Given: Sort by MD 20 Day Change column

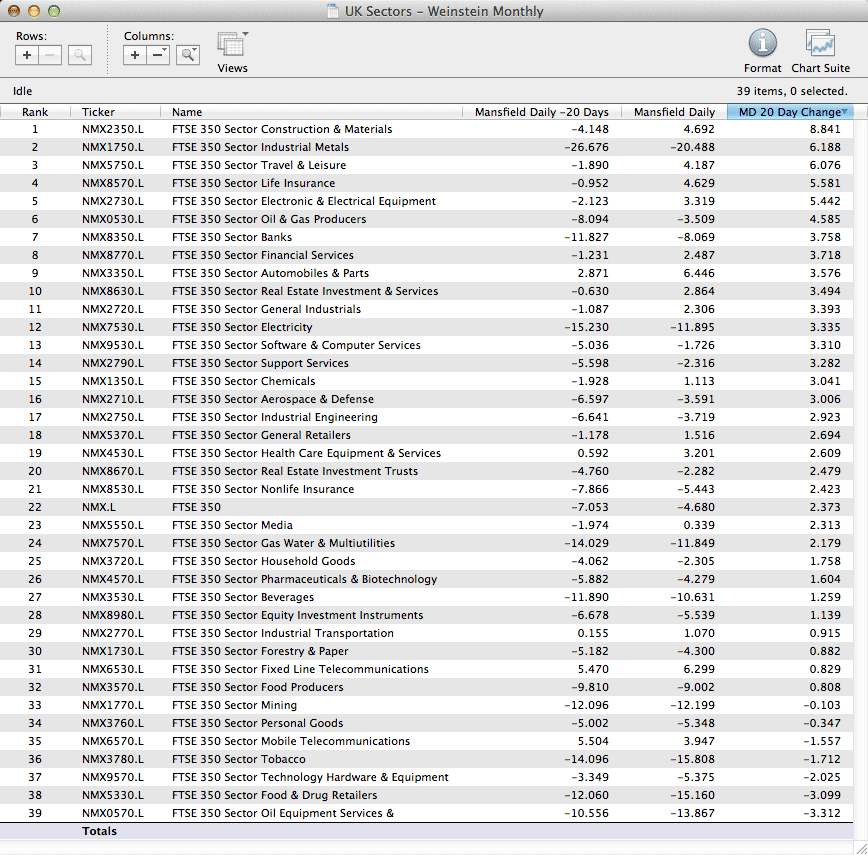Looking at the screenshot, I should coord(789,112).
